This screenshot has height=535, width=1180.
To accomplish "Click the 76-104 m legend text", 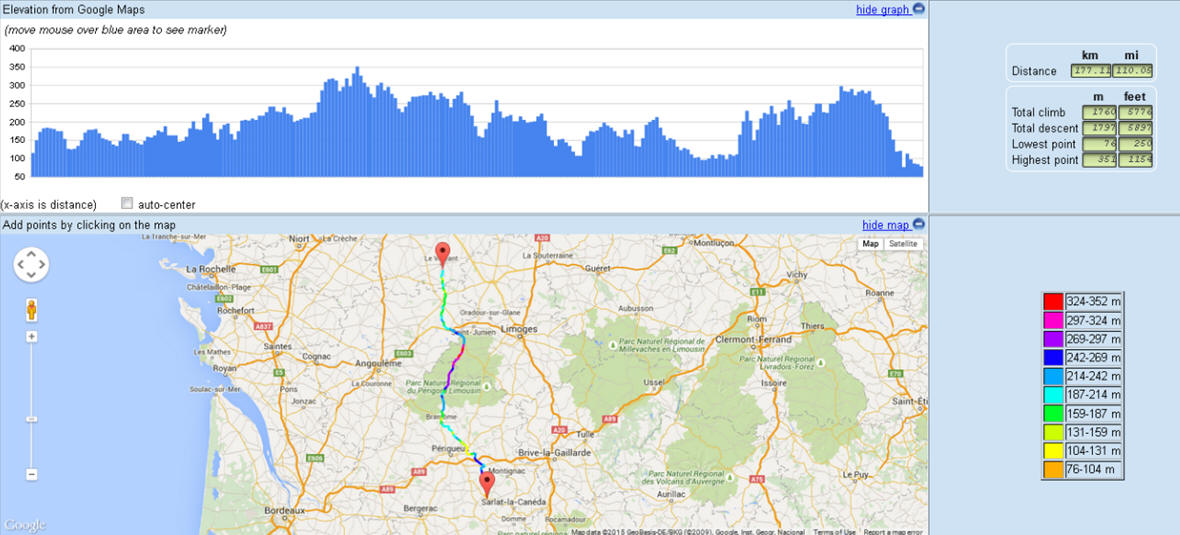I will tap(1091, 470).
